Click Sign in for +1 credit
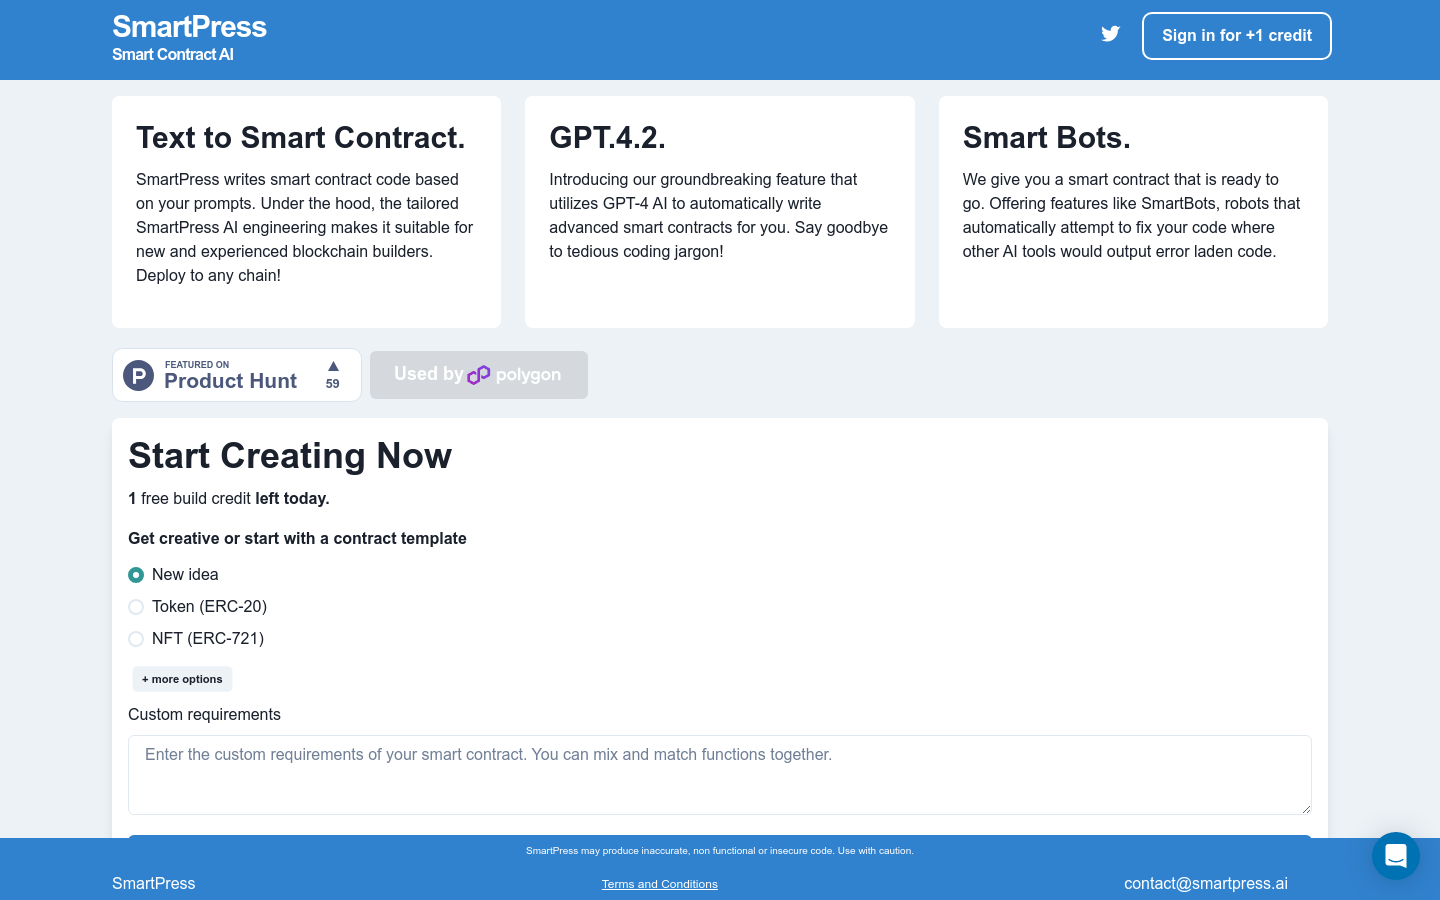 (1237, 36)
